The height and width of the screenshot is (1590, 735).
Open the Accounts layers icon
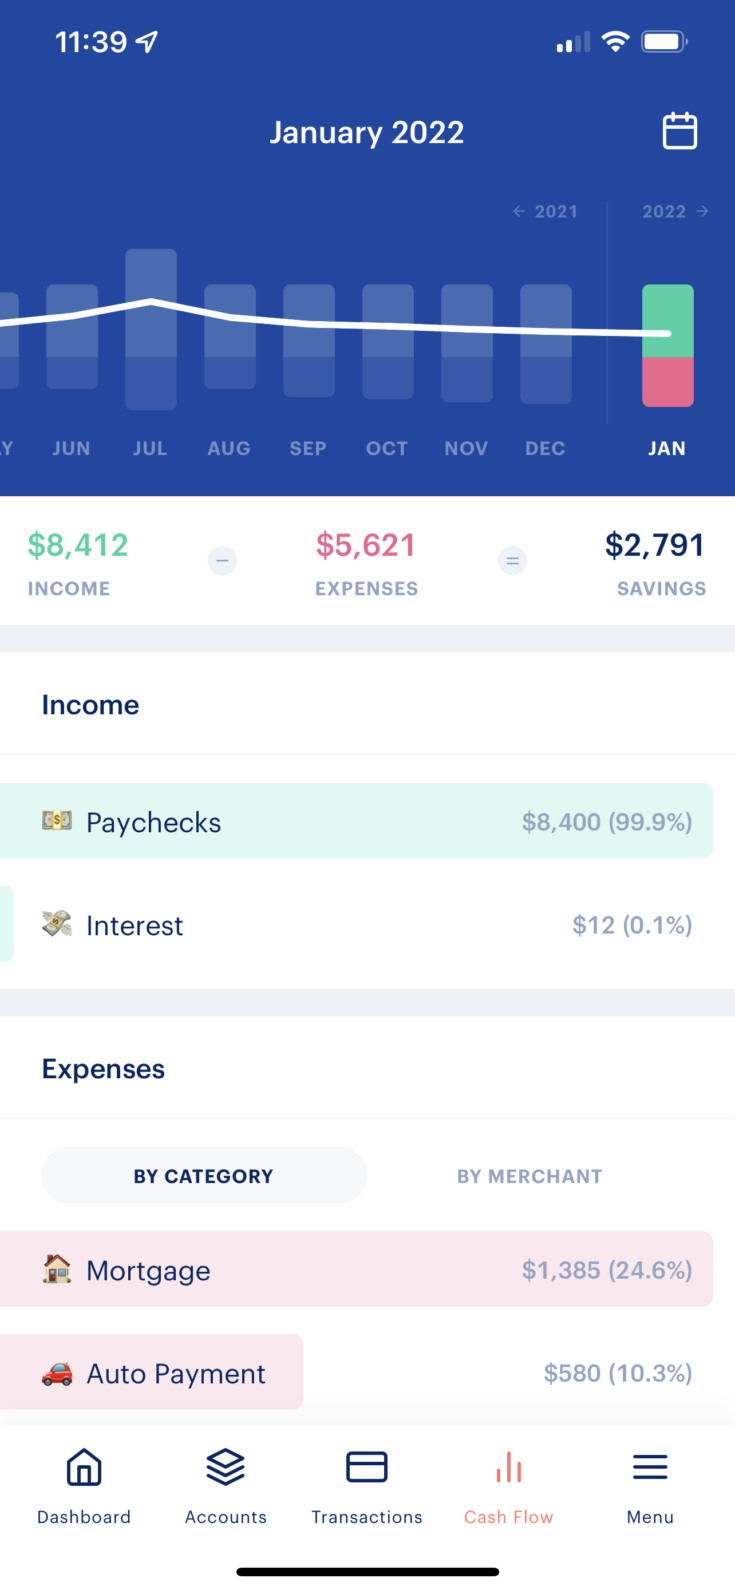(x=226, y=1467)
